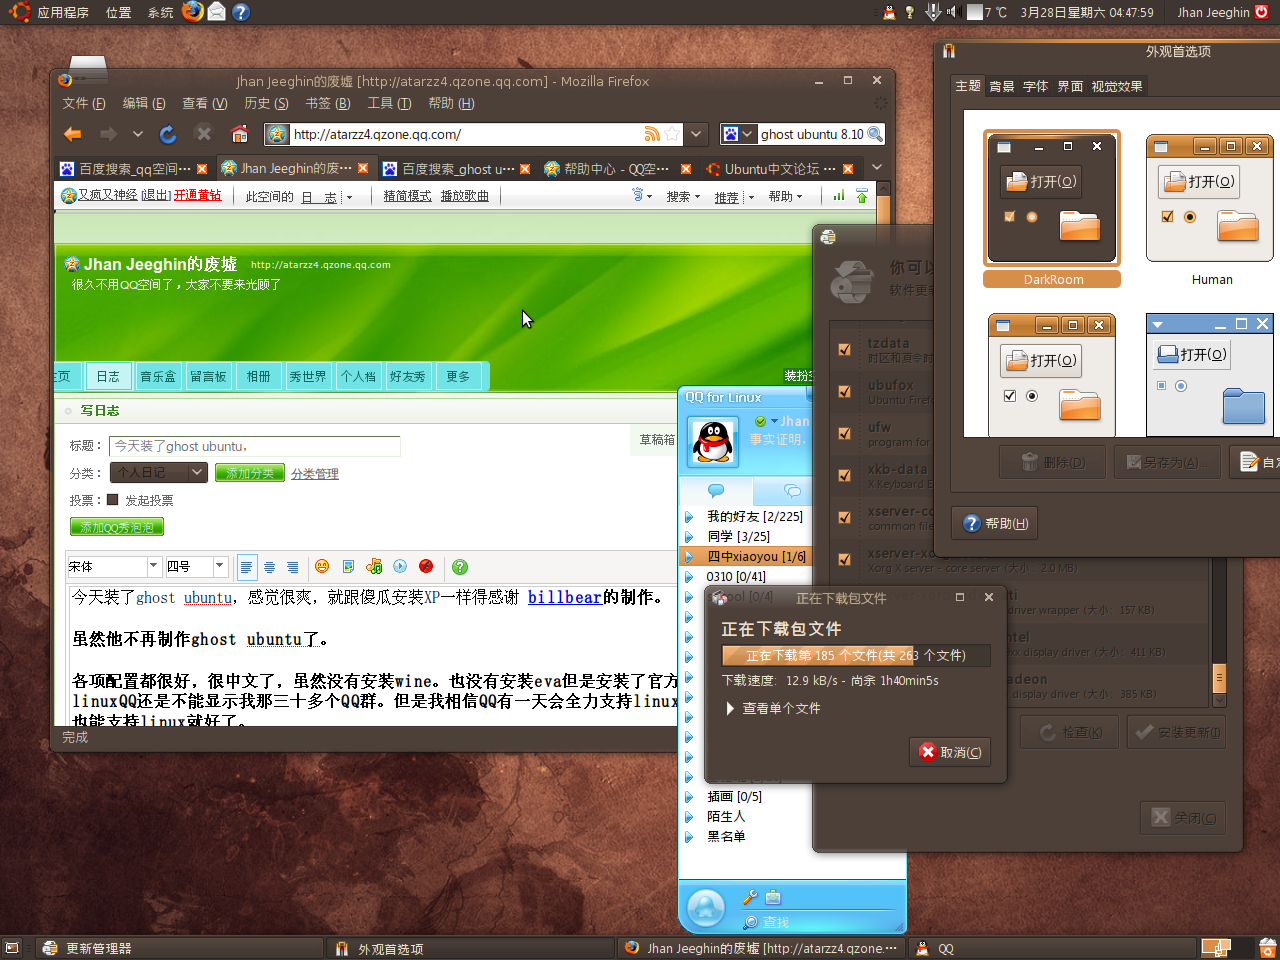This screenshot has height=960, width=1280.
Task: Align text left in blog editor
Action: pos(247,567)
